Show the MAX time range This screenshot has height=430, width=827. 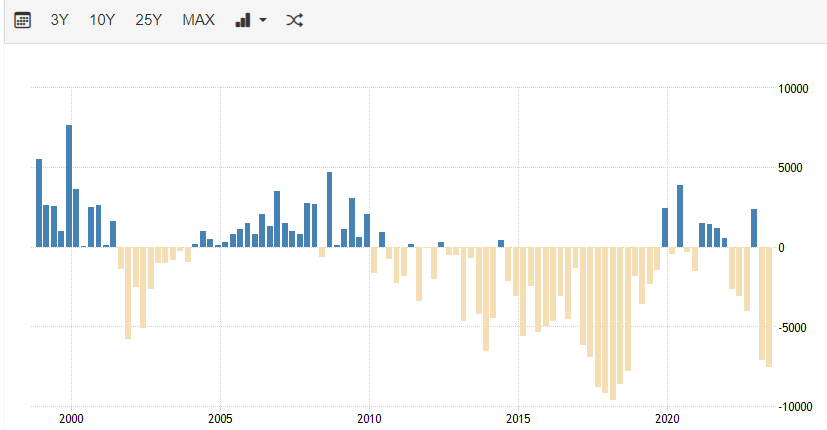click(x=198, y=20)
